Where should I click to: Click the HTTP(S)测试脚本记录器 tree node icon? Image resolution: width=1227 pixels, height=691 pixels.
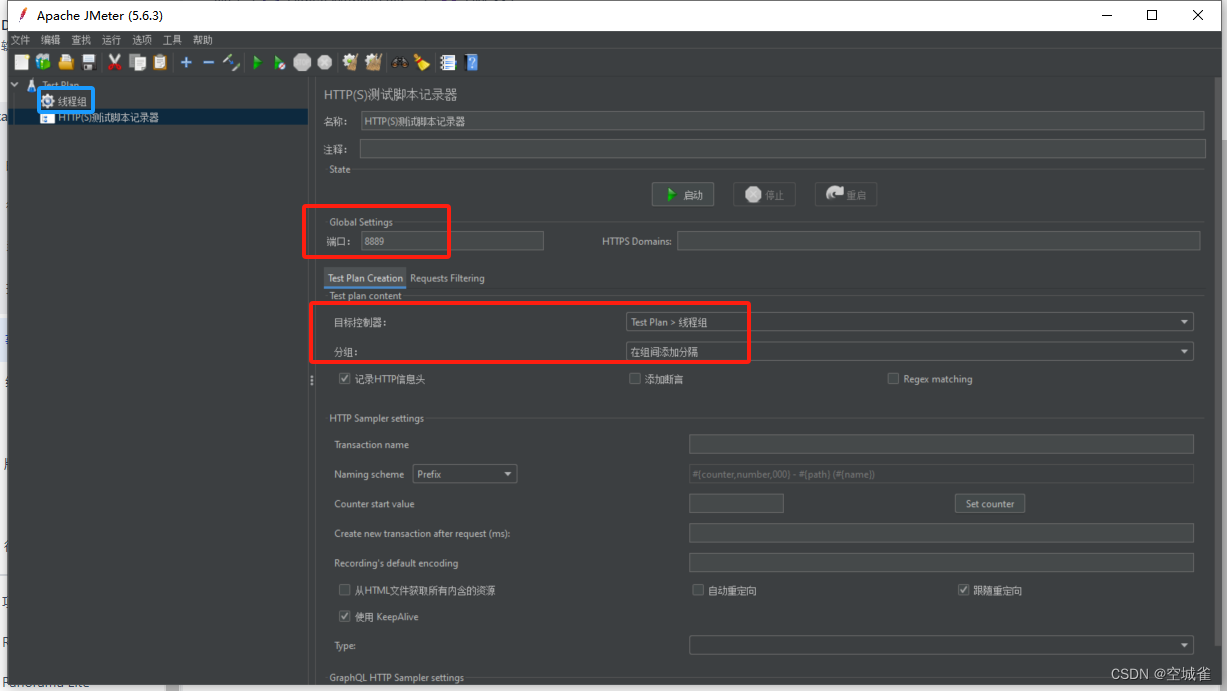click(x=47, y=118)
